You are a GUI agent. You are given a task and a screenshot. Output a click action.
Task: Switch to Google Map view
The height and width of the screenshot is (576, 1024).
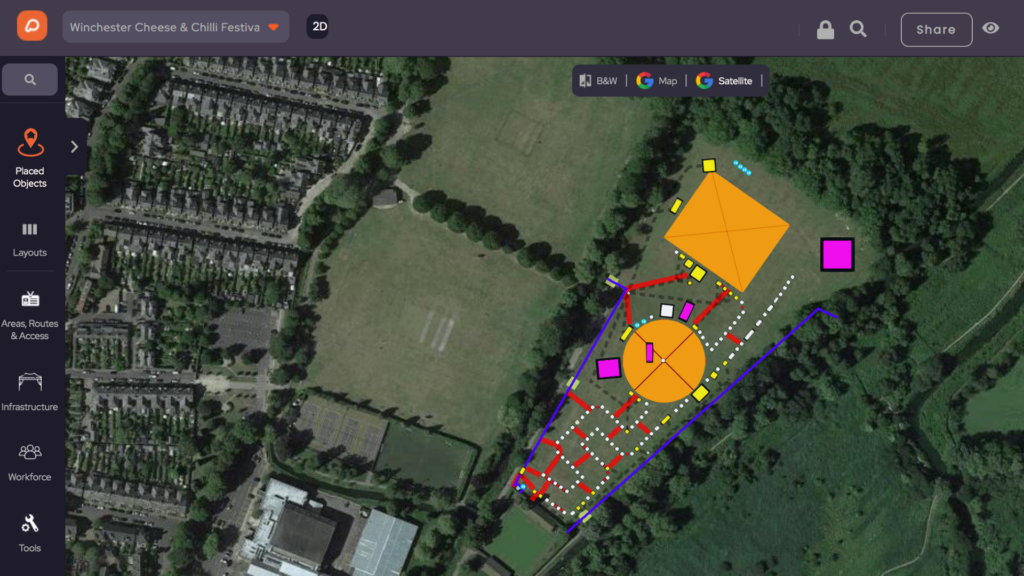tap(657, 81)
